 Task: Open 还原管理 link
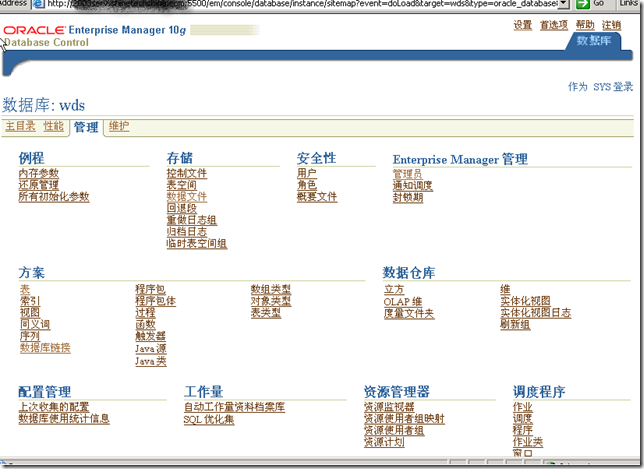[39, 185]
